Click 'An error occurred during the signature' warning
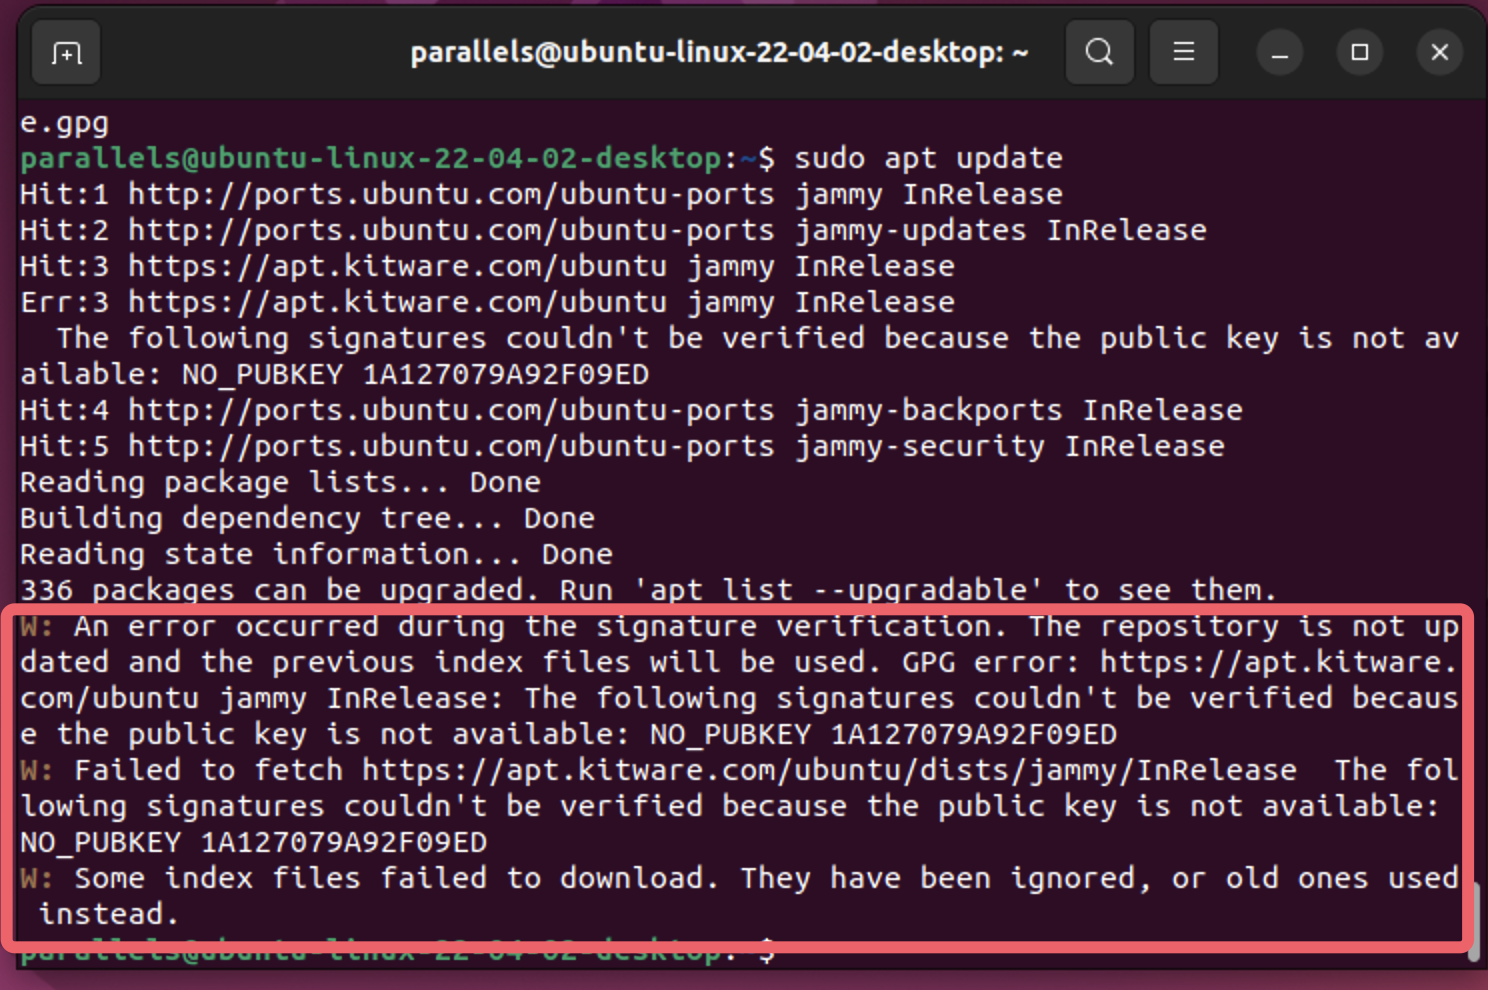The height and width of the screenshot is (990, 1488). pos(740,680)
